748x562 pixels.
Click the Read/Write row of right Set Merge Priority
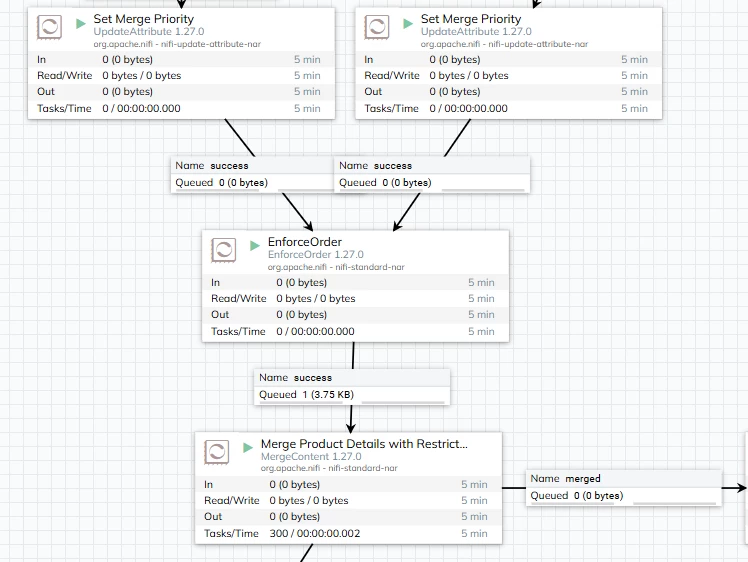coord(509,75)
